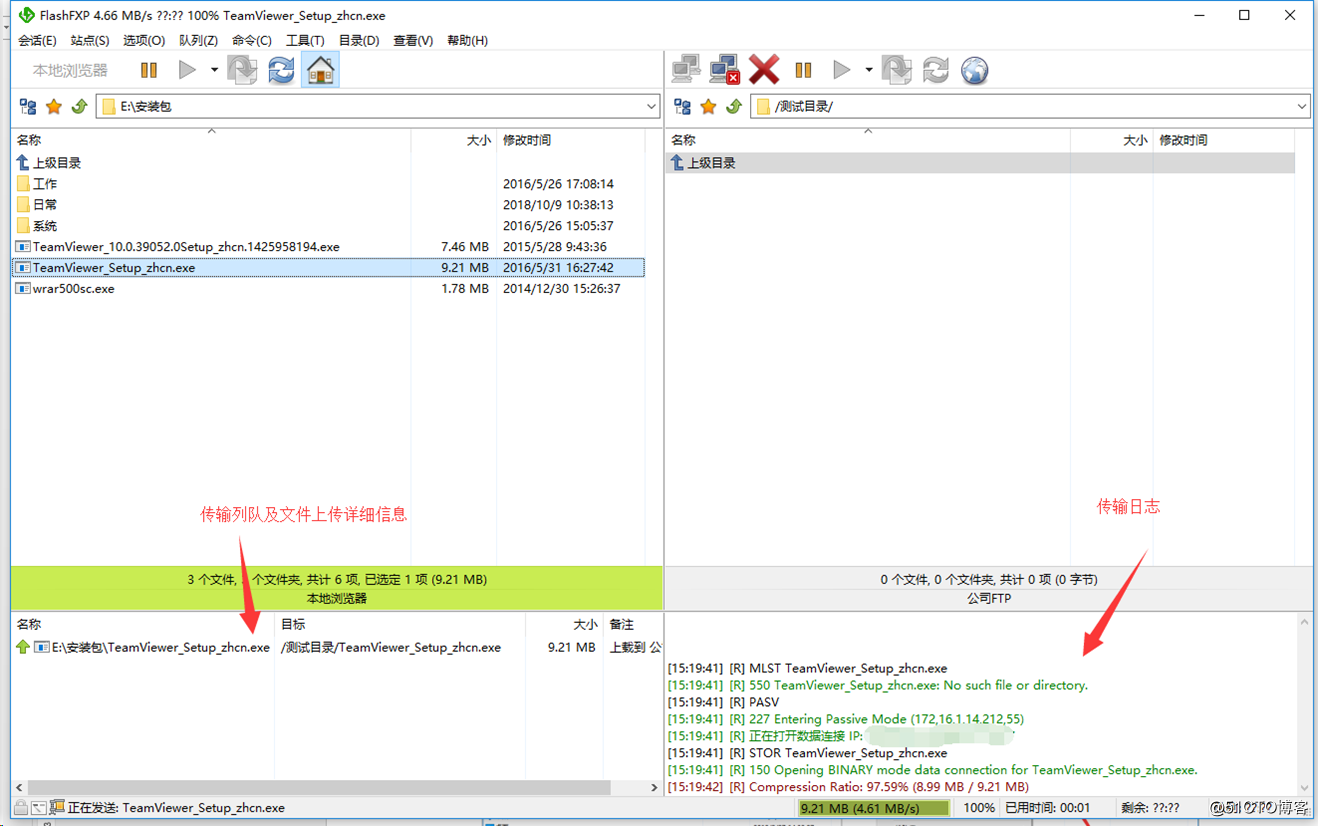Switch to local browser home icon
Viewport: 1318px width, 826px height.
321,70
